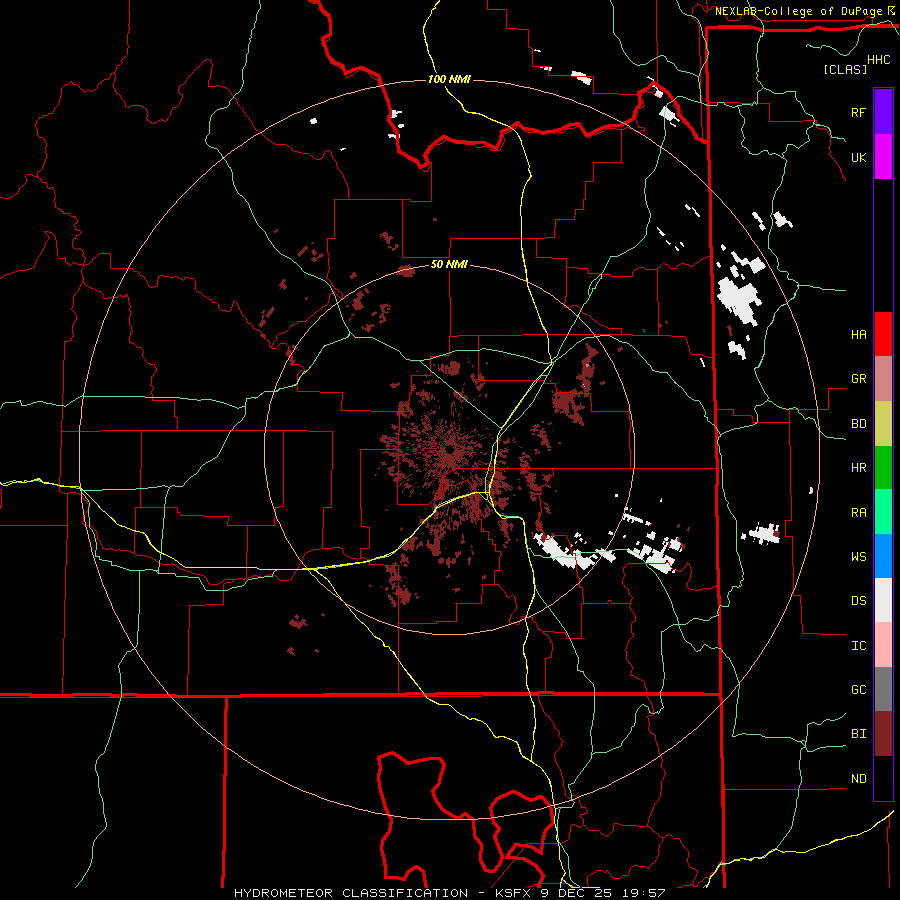Click the BI brown color swatch
The height and width of the screenshot is (900, 900).
point(883,734)
